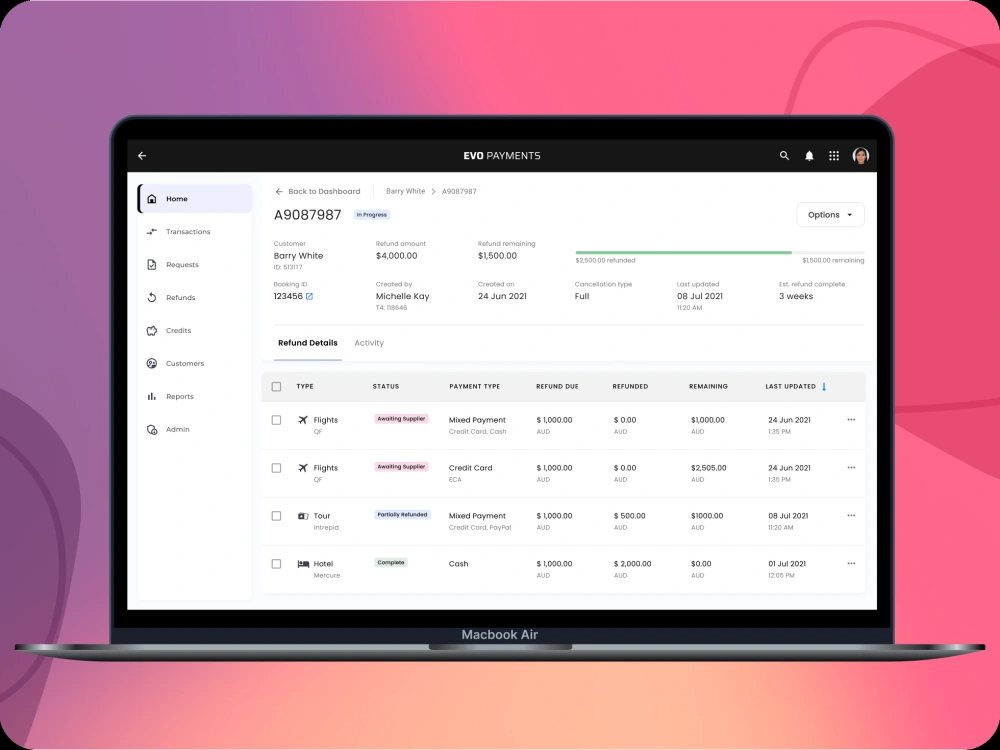Click Barry White in the breadcrumb

click(406, 191)
